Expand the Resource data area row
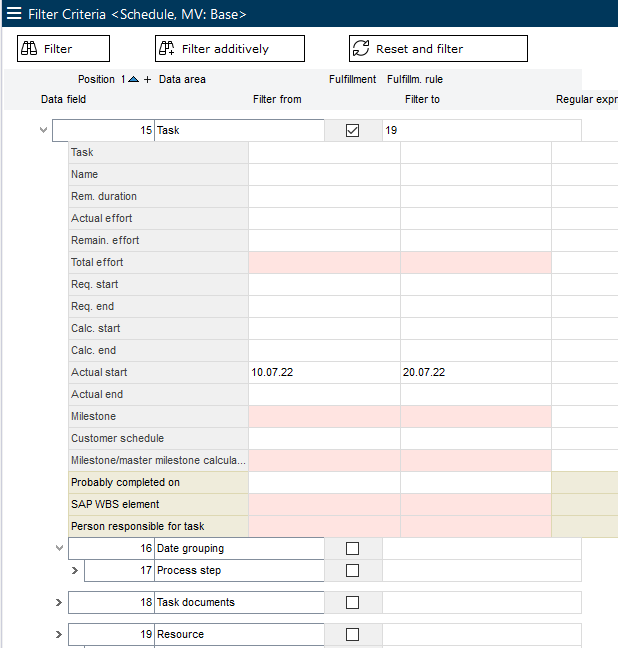The image size is (618, 648). [59, 634]
